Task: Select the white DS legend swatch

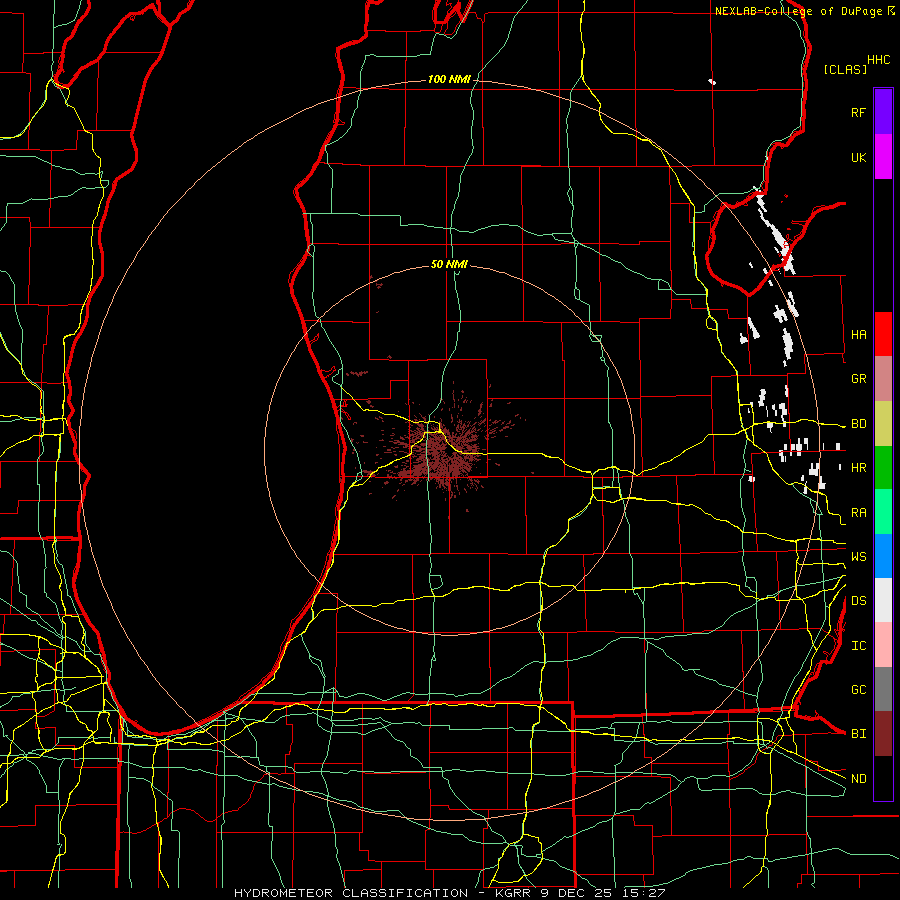Action: (x=883, y=600)
